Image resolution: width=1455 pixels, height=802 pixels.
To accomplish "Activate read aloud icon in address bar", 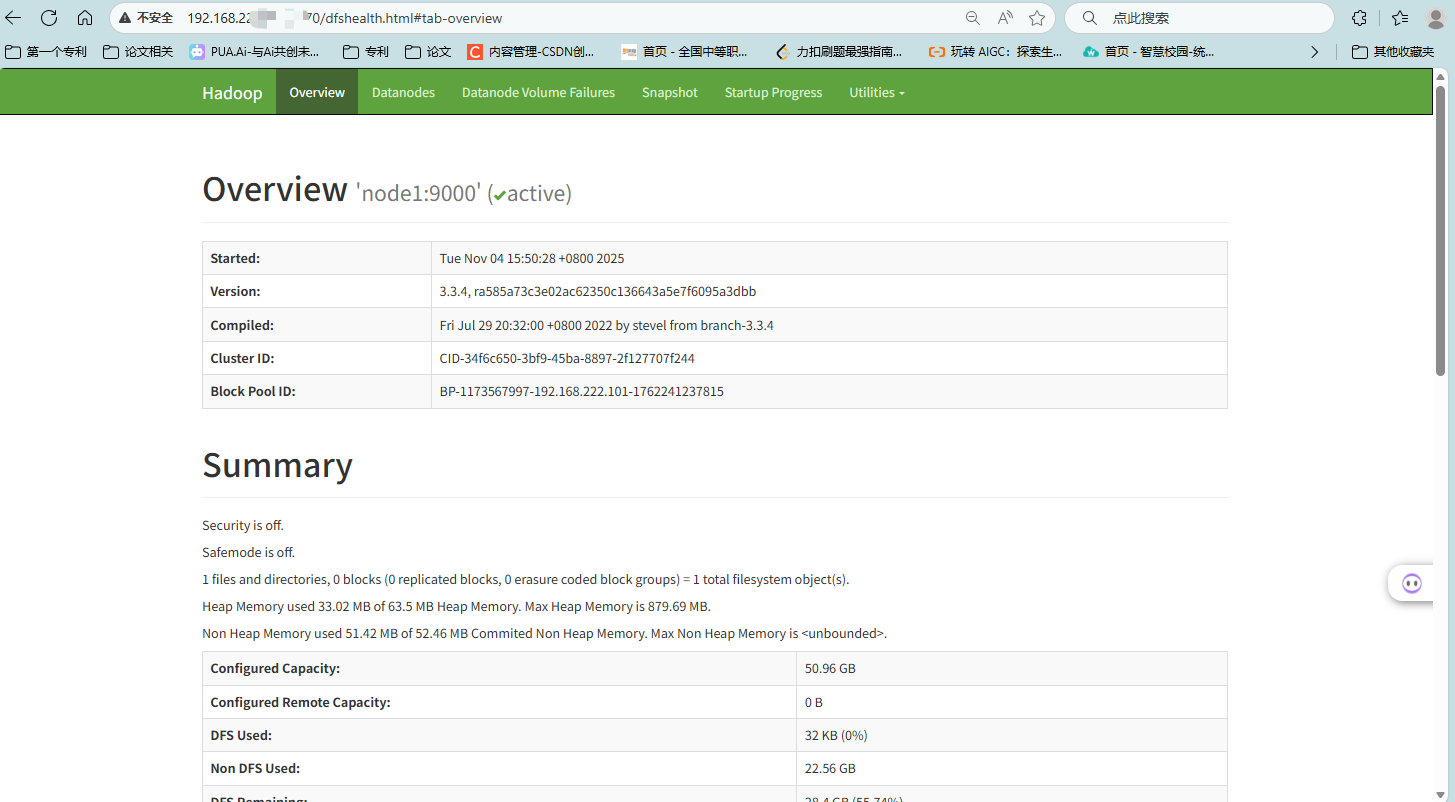I will 1005,18.
